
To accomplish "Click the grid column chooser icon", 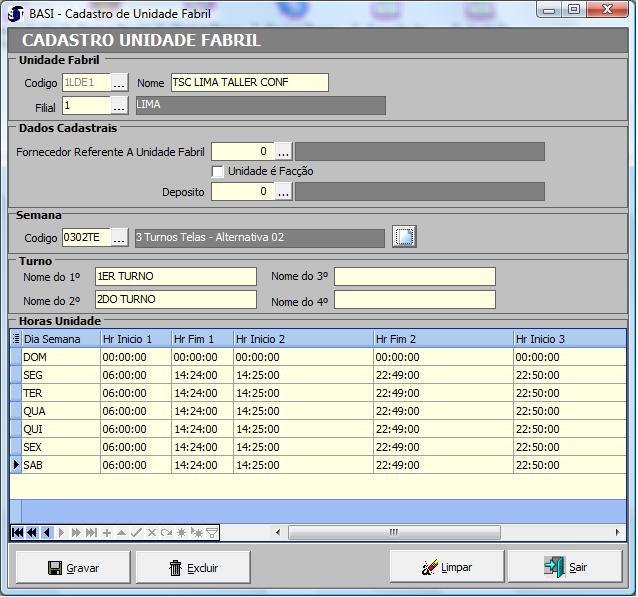I will [x=15, y=339].
